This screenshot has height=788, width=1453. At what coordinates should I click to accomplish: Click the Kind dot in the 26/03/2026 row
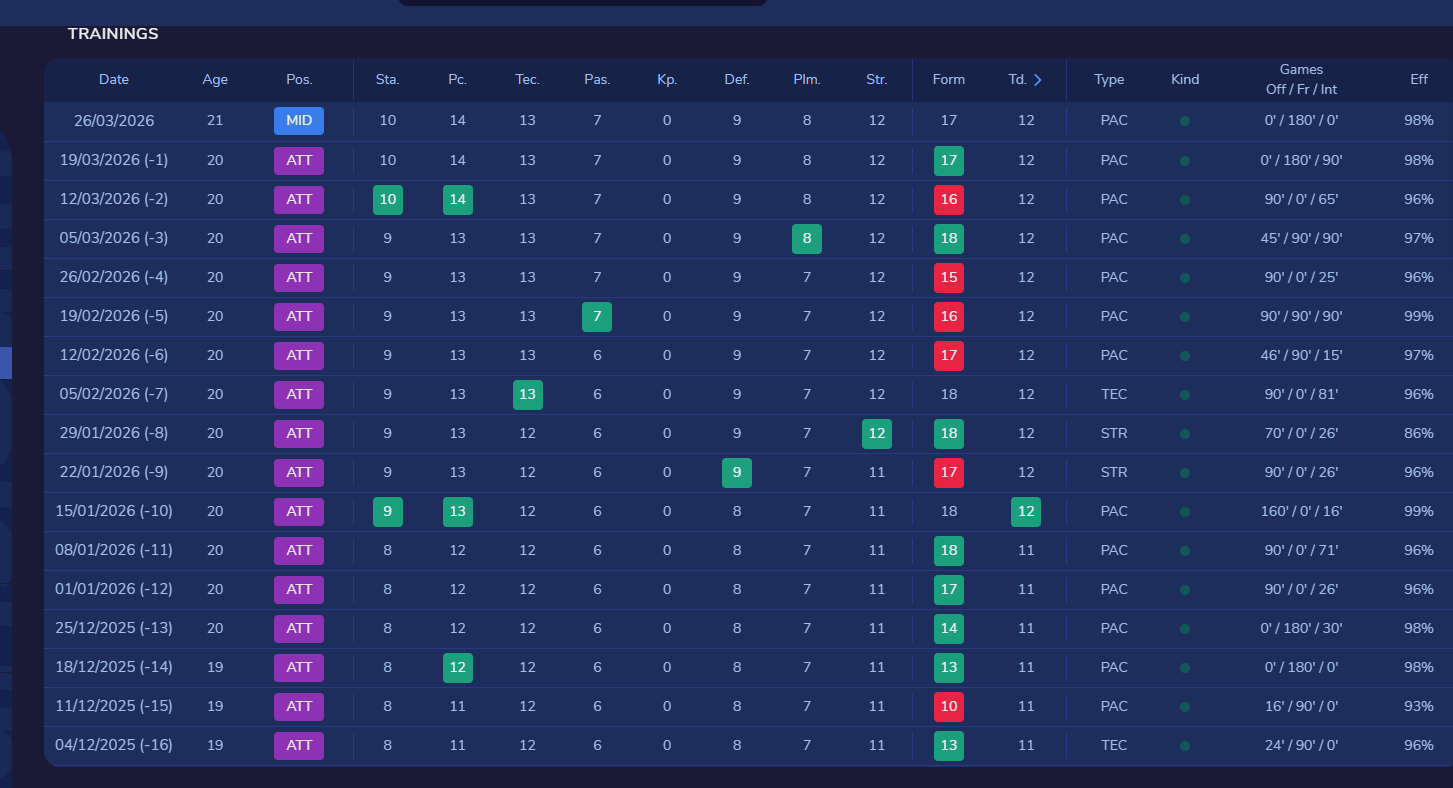(1185, 121)
